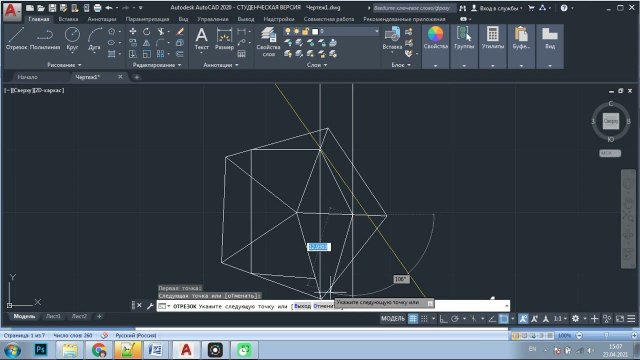
Task: Click the Undo arrow in quick access toolbar
Action: [x=109, y=8]
